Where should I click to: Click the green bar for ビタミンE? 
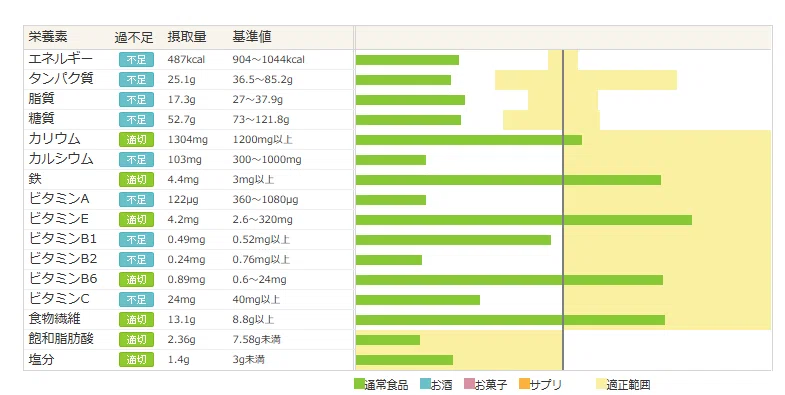tap(524, 220)
